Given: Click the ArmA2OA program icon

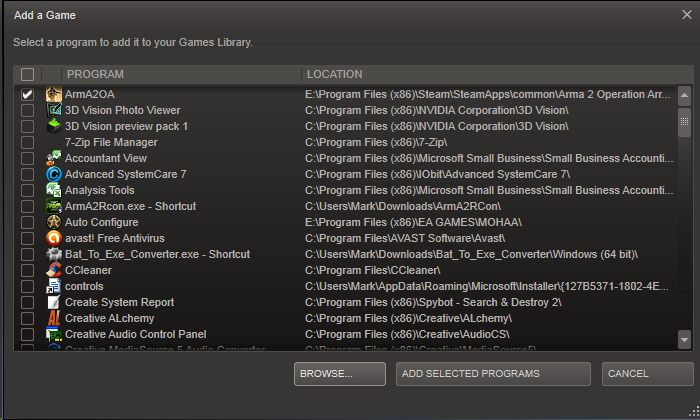Looking at the screenshot, I should [x=54, y=94].
